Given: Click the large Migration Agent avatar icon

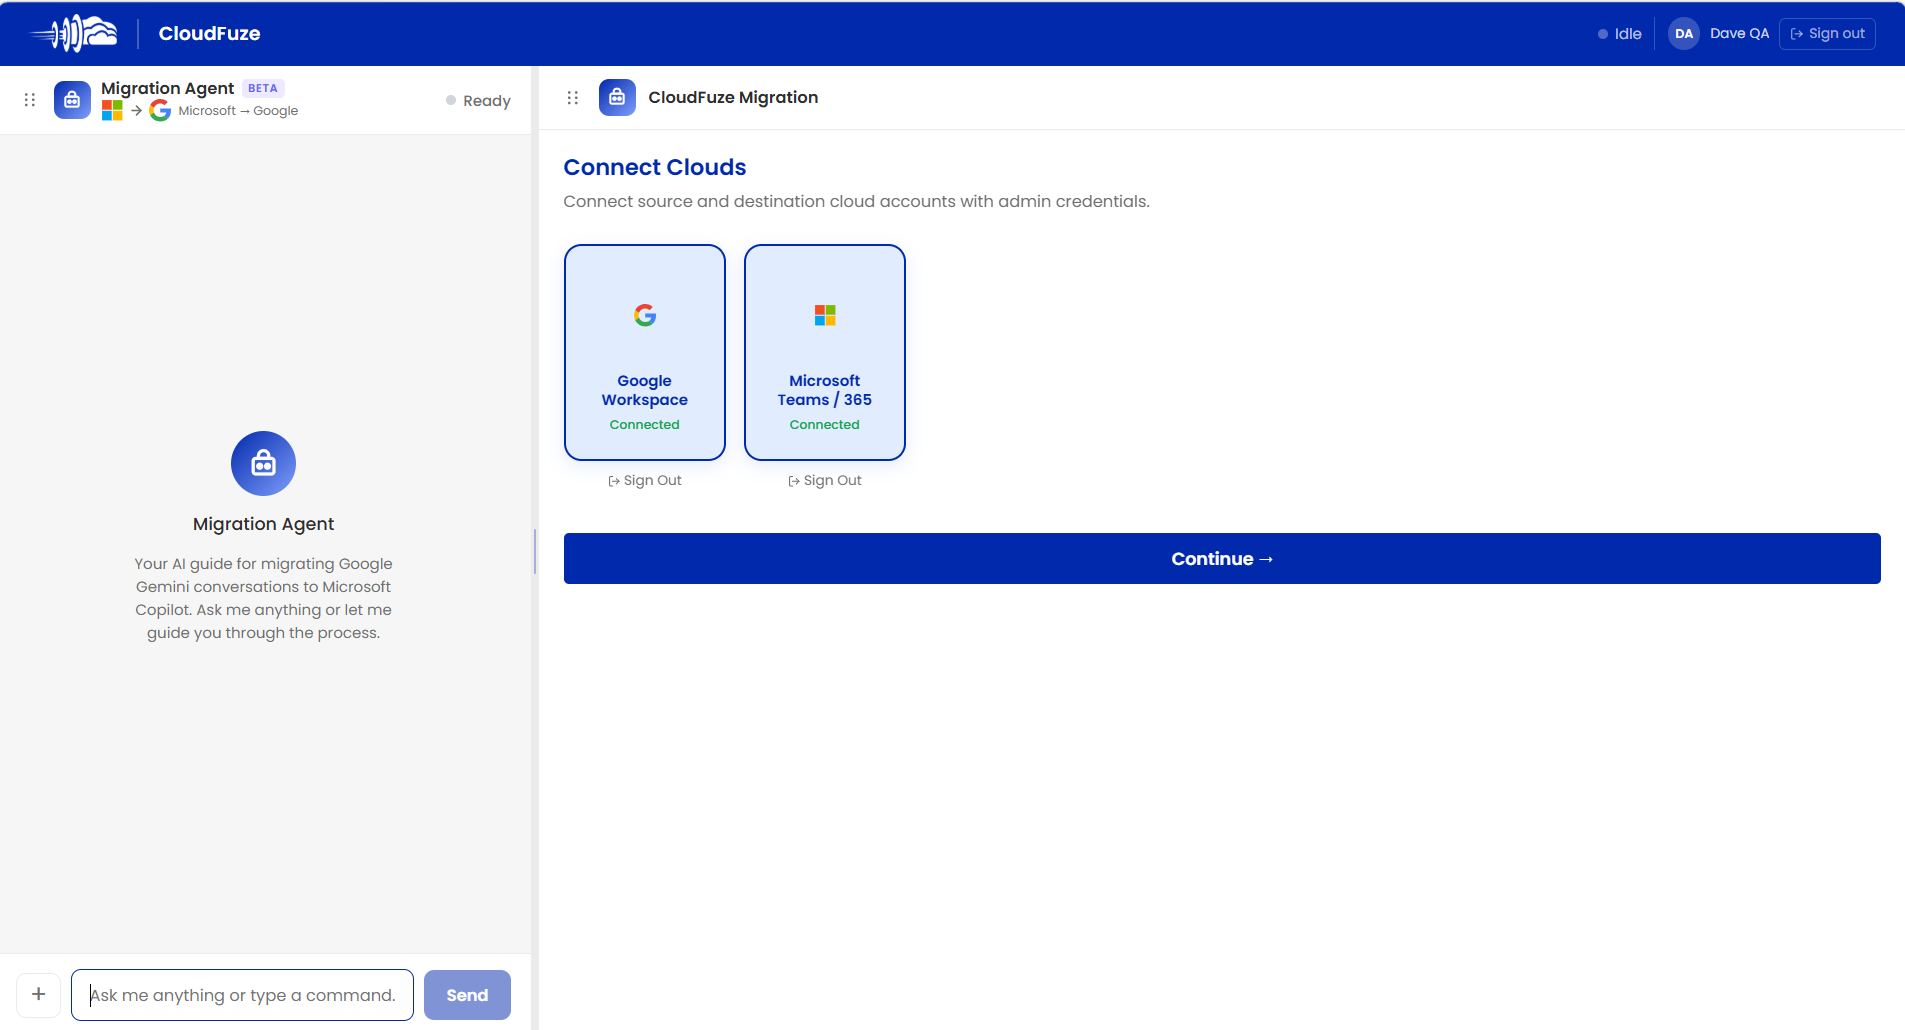Looking at the screenshot, I should pos(263,463).
